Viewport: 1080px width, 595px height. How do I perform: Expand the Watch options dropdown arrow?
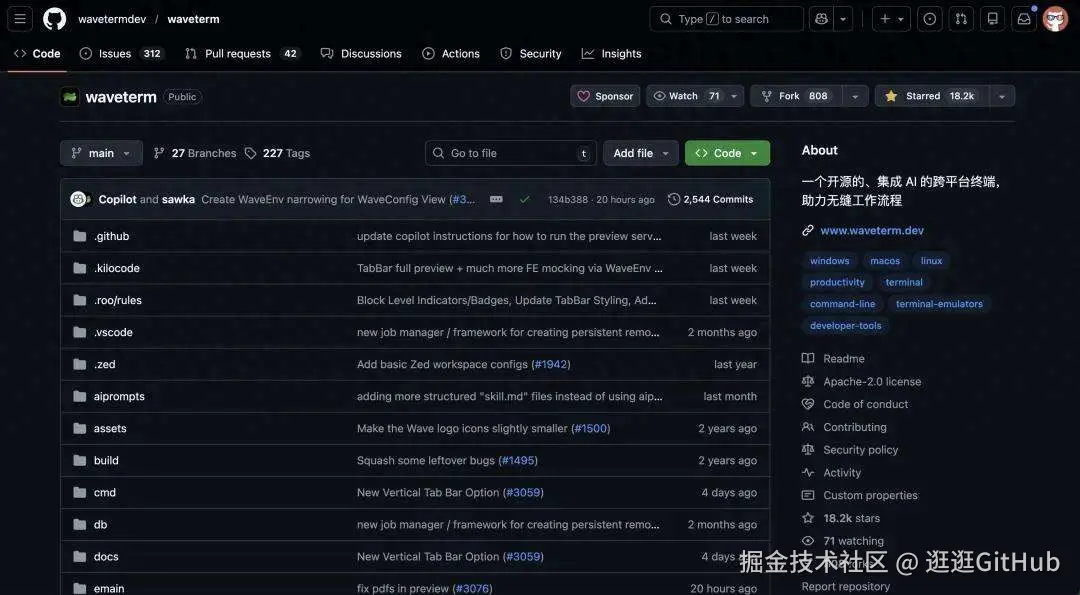coord(734,96)
